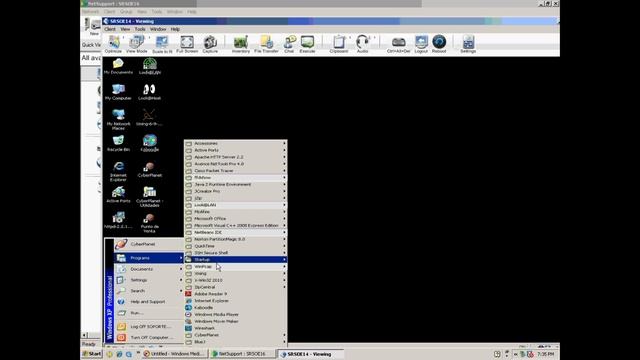Expand Search in the Start menu
Image resolution: width=640 pixels, height=360 pixels.
149,291
